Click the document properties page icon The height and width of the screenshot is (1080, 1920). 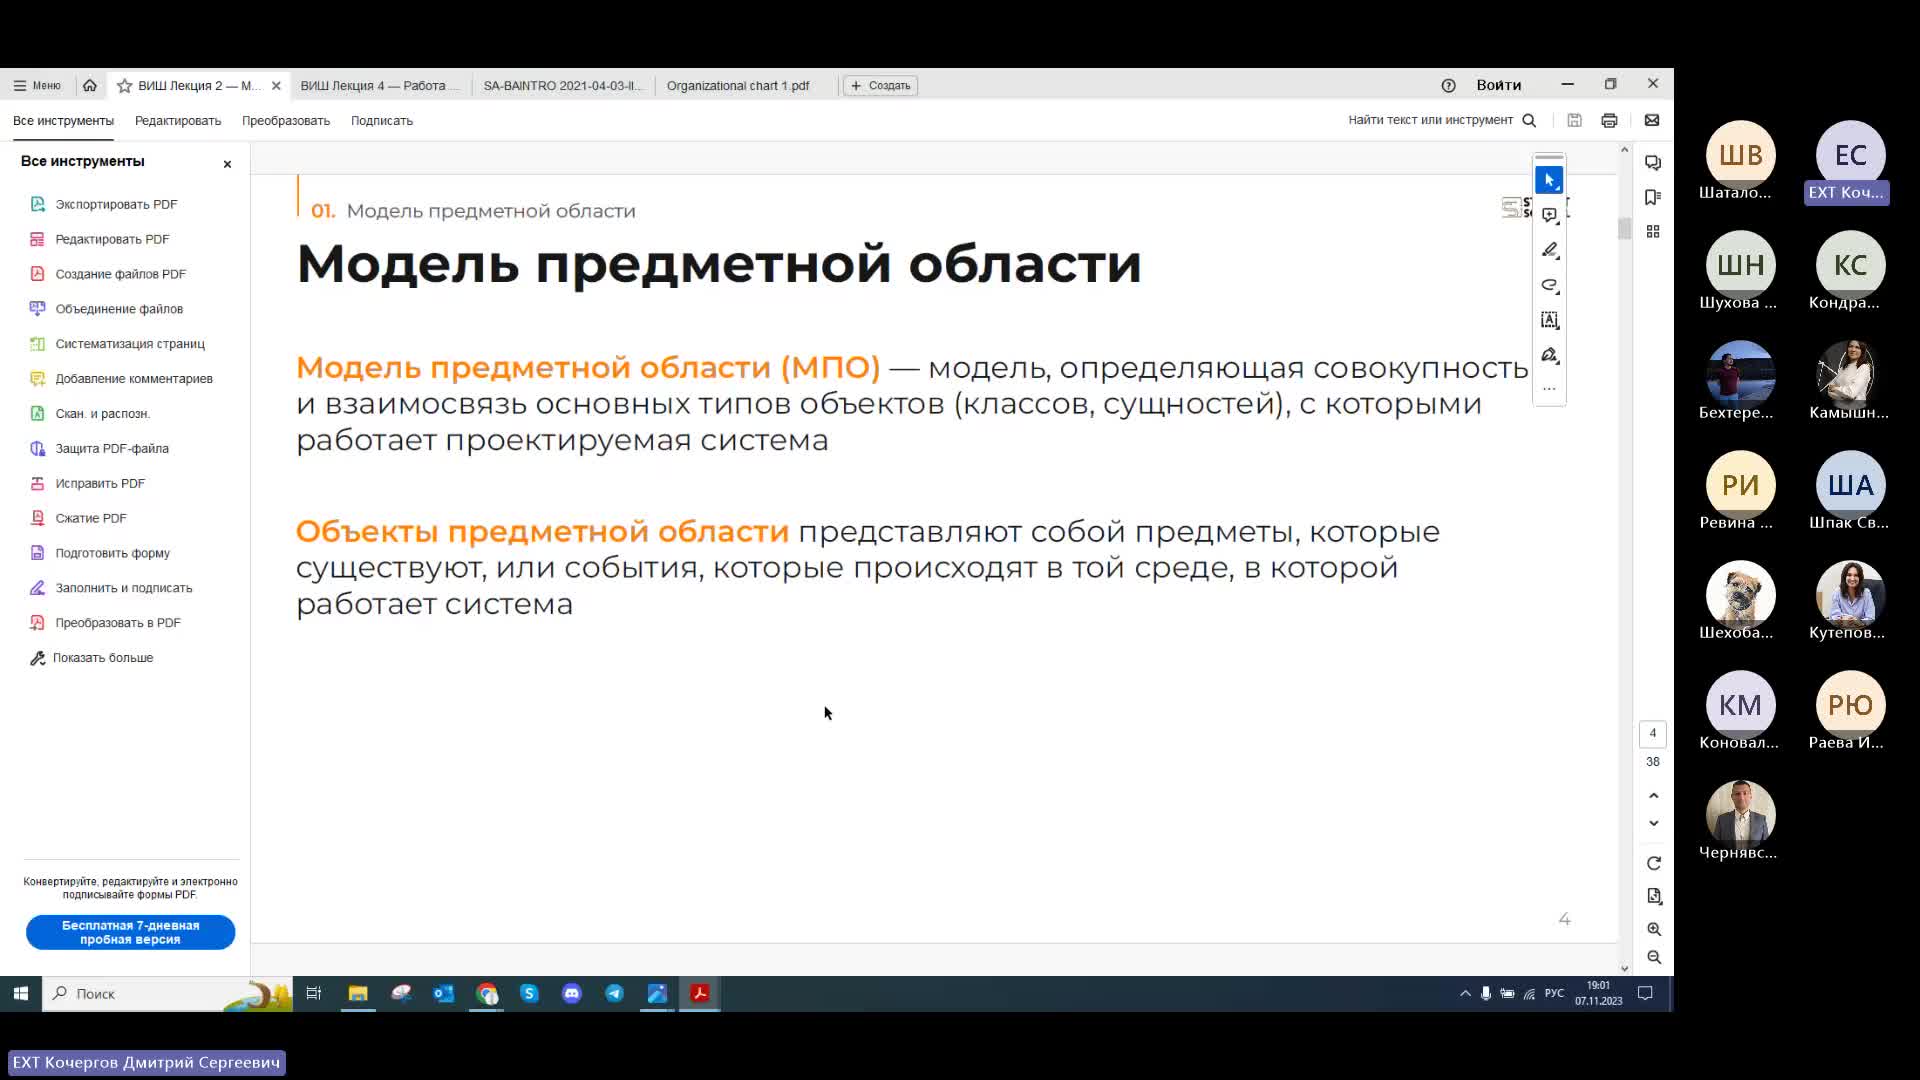coord(1654,896)
